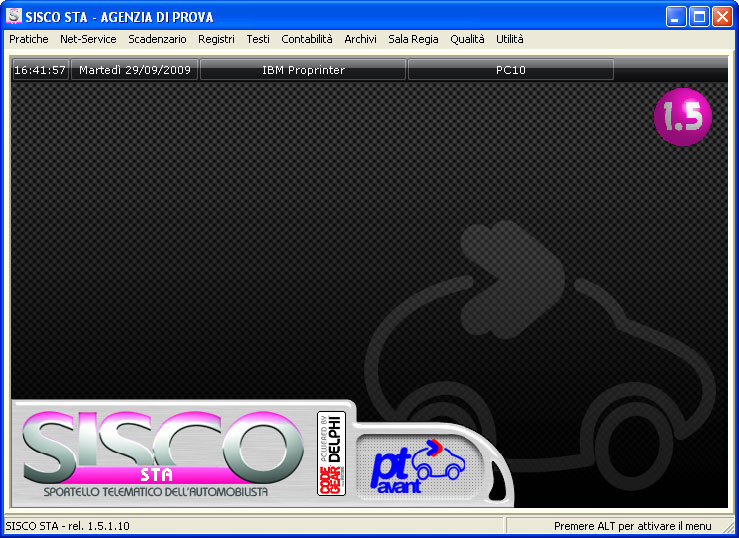This screenshot has width=739, height=538.
Task: Click the SISCO STA logo
Action: pos(163,448)
